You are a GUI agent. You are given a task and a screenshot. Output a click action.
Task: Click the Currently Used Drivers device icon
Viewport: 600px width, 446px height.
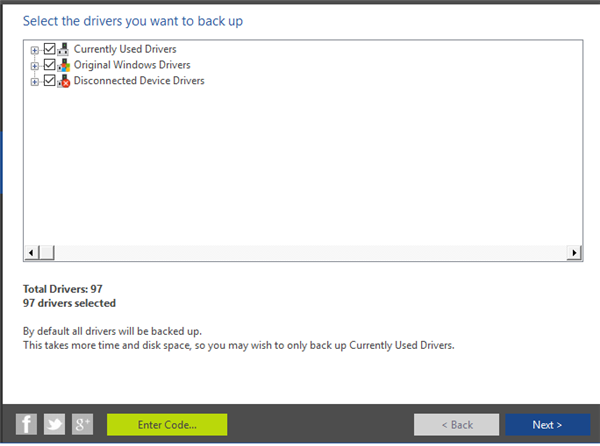[64, 49]
